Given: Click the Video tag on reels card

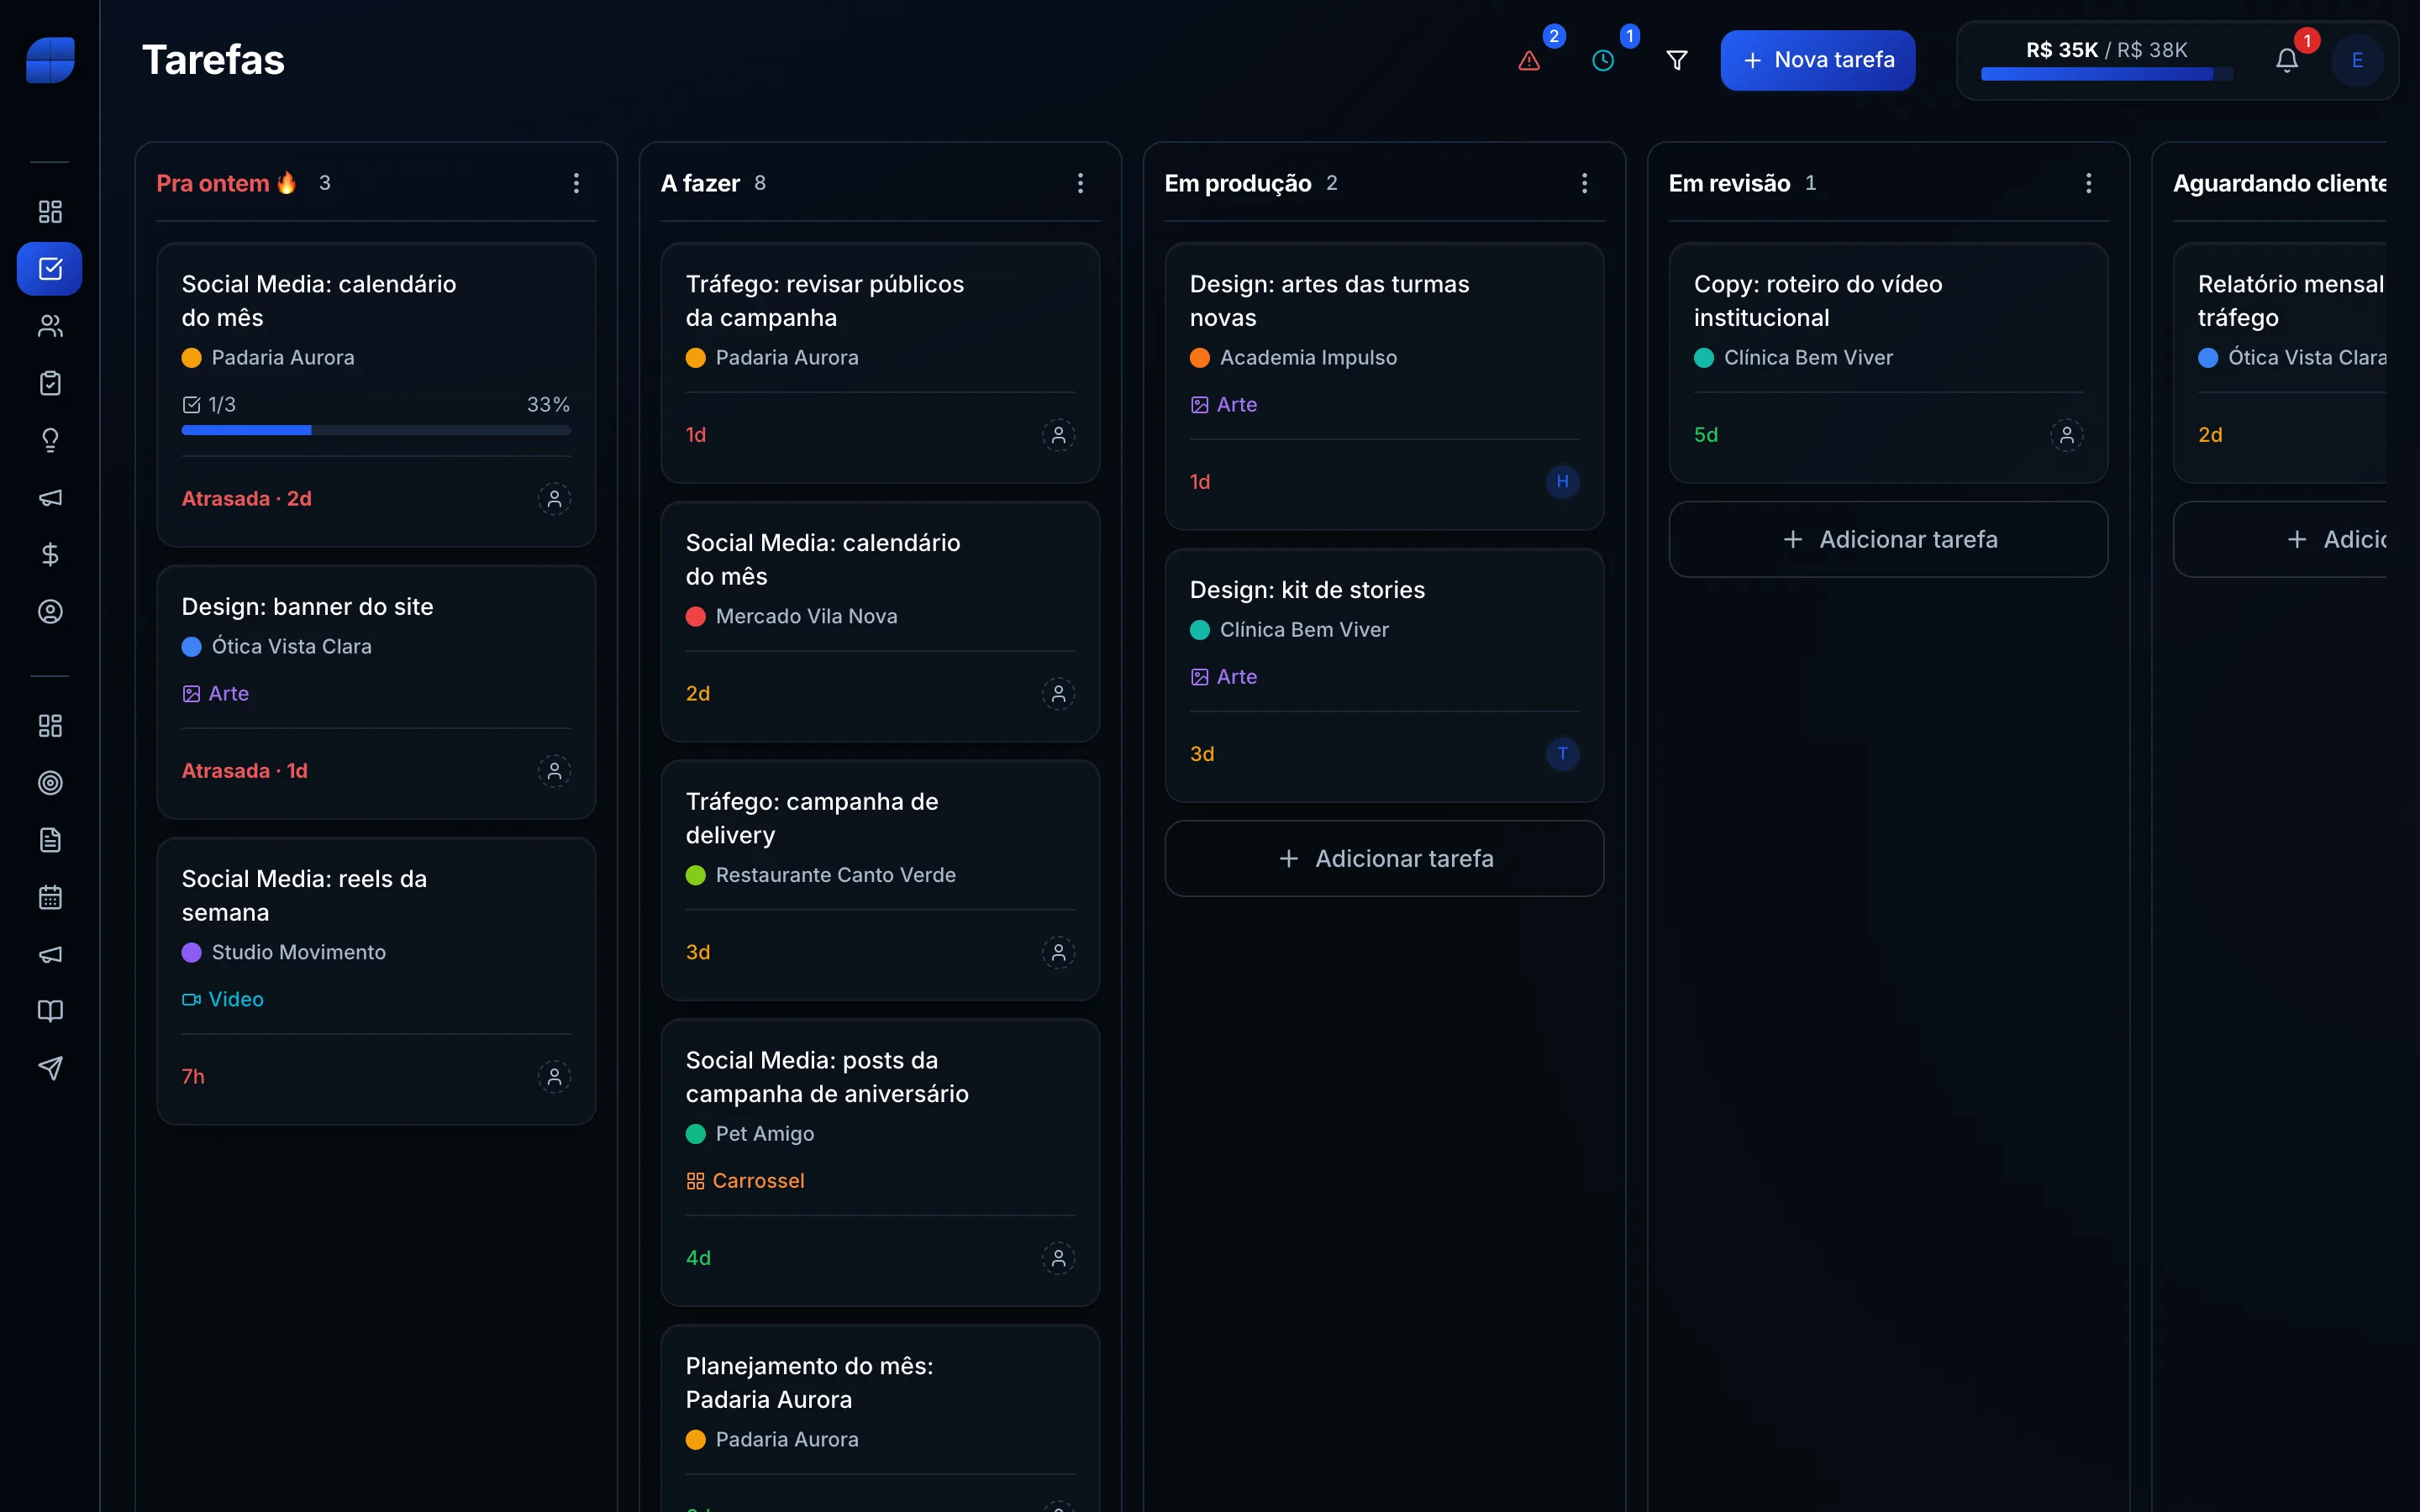Looking at the screenshot, I should [x=223, y=1000].
